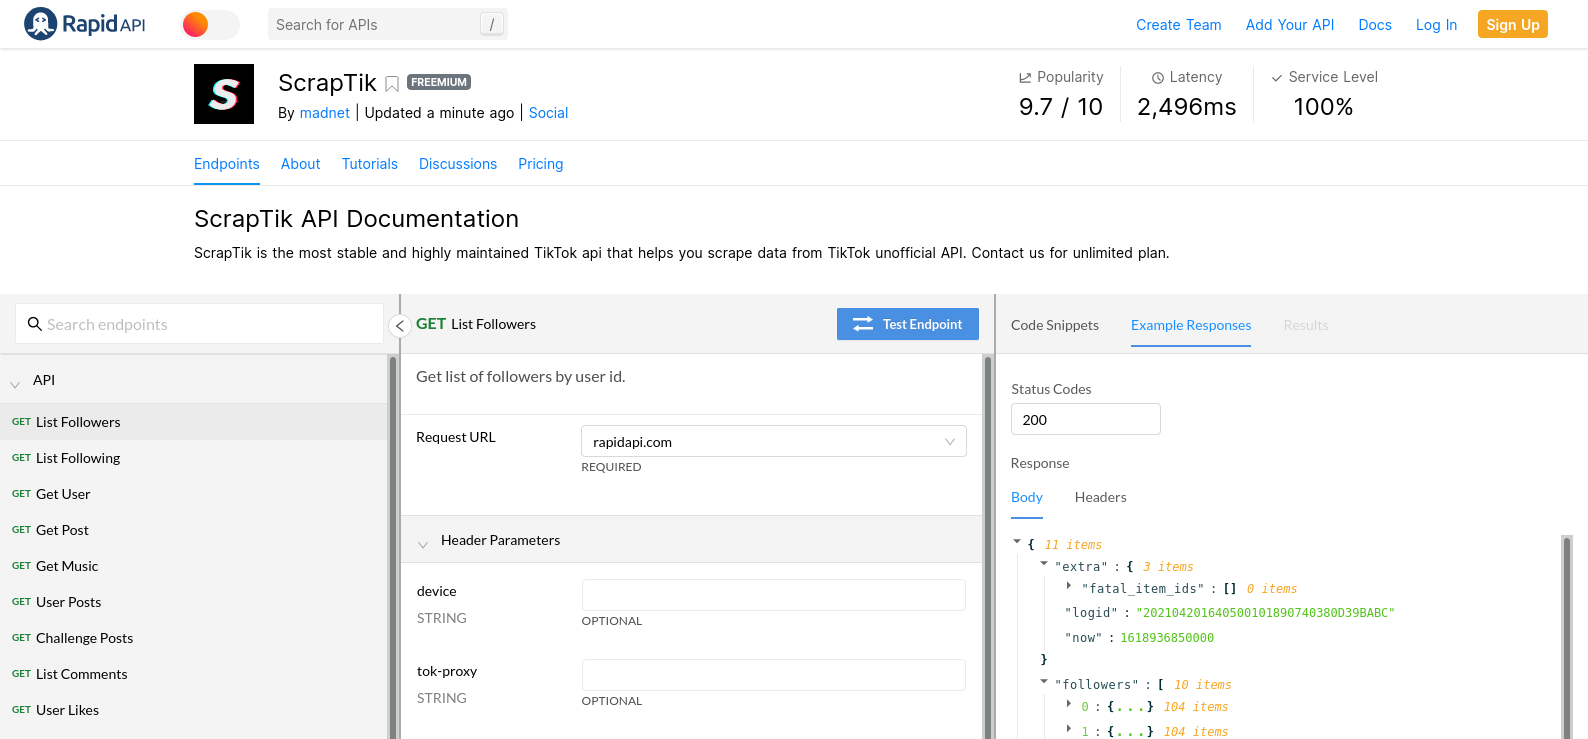
Task: Switch to the Endpoints tab
Action: 227,164
